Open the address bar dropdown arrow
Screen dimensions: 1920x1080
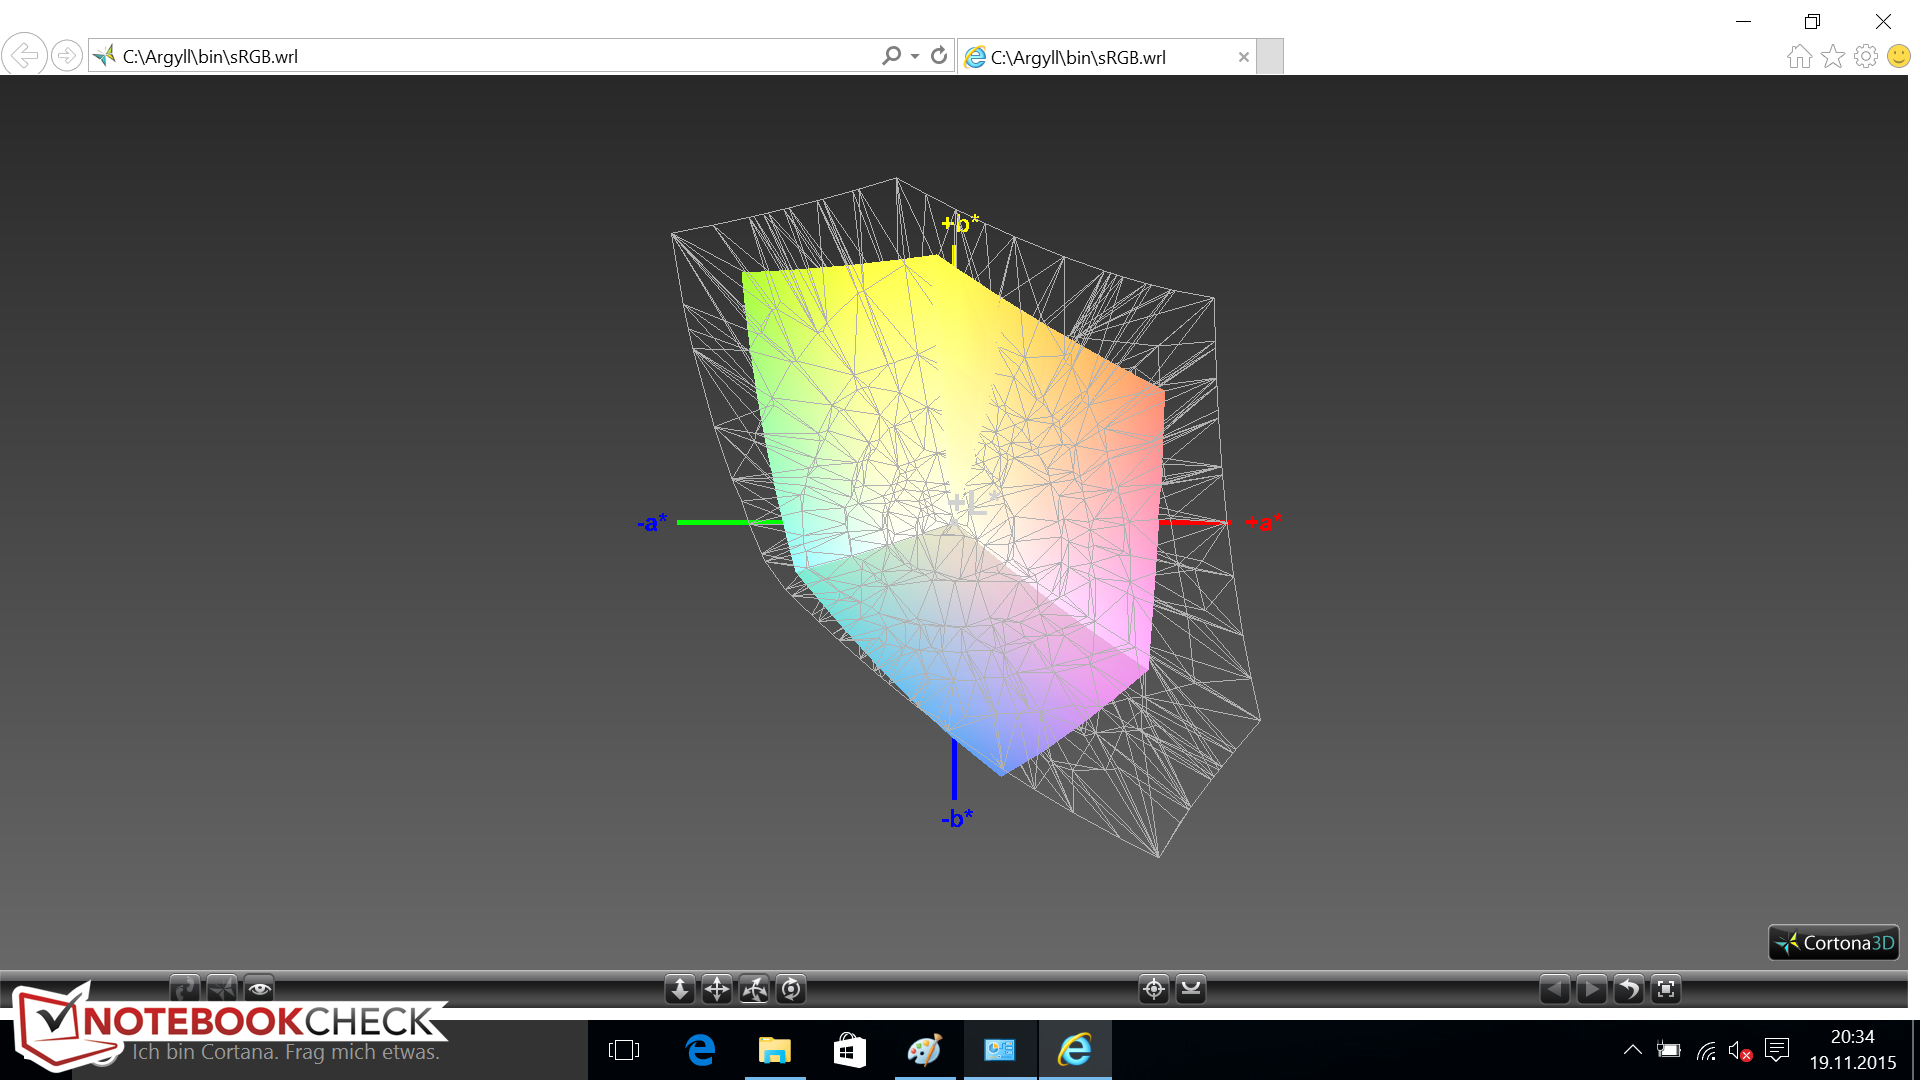pyautogui.click(x=915, y=56)
